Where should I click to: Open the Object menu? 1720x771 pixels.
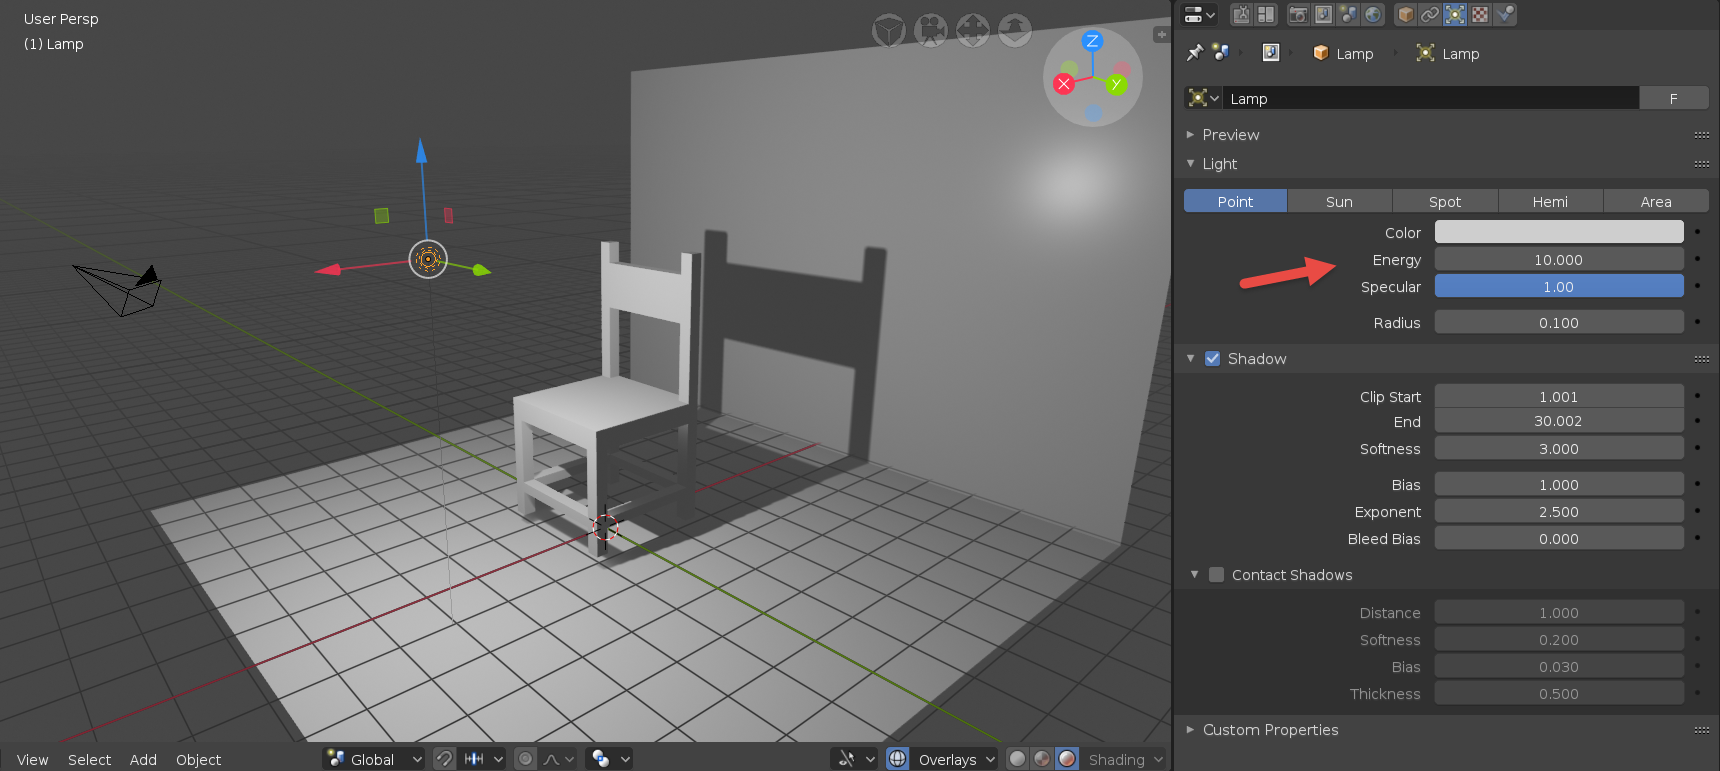click(198, 760)
